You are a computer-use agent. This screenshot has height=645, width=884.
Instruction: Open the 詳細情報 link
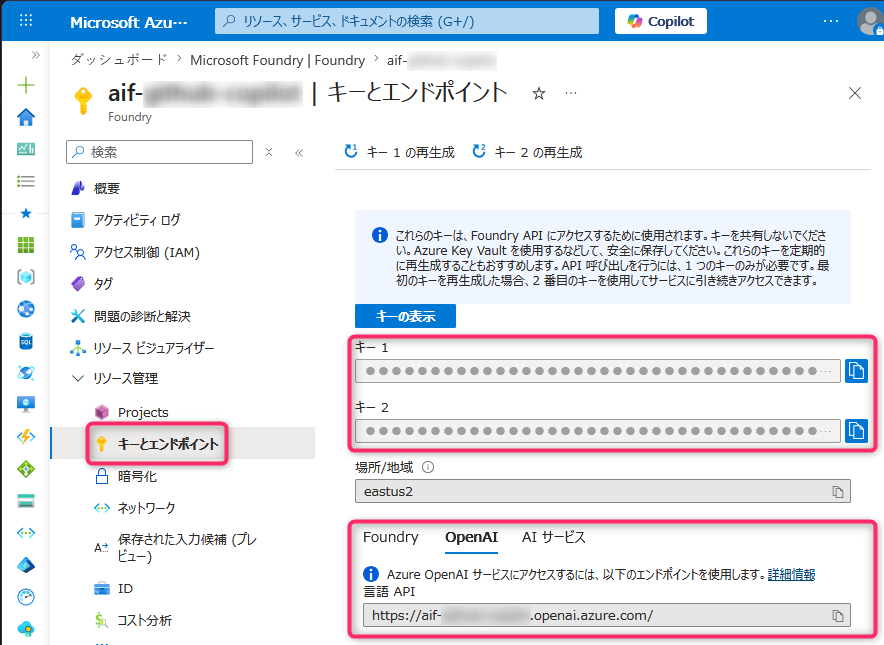click(x=792, y=575)
